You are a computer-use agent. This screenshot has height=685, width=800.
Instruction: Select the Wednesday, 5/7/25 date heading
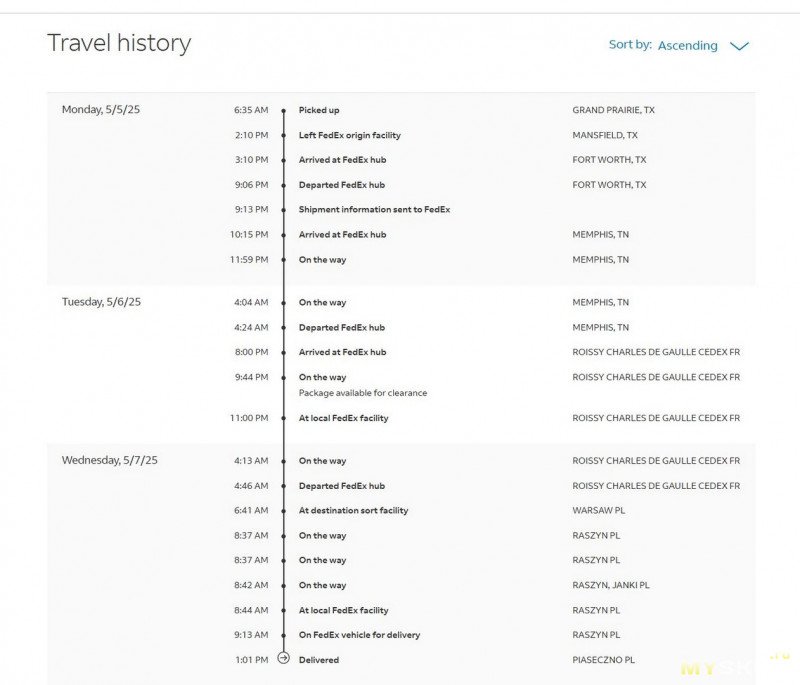pos(109,460)
